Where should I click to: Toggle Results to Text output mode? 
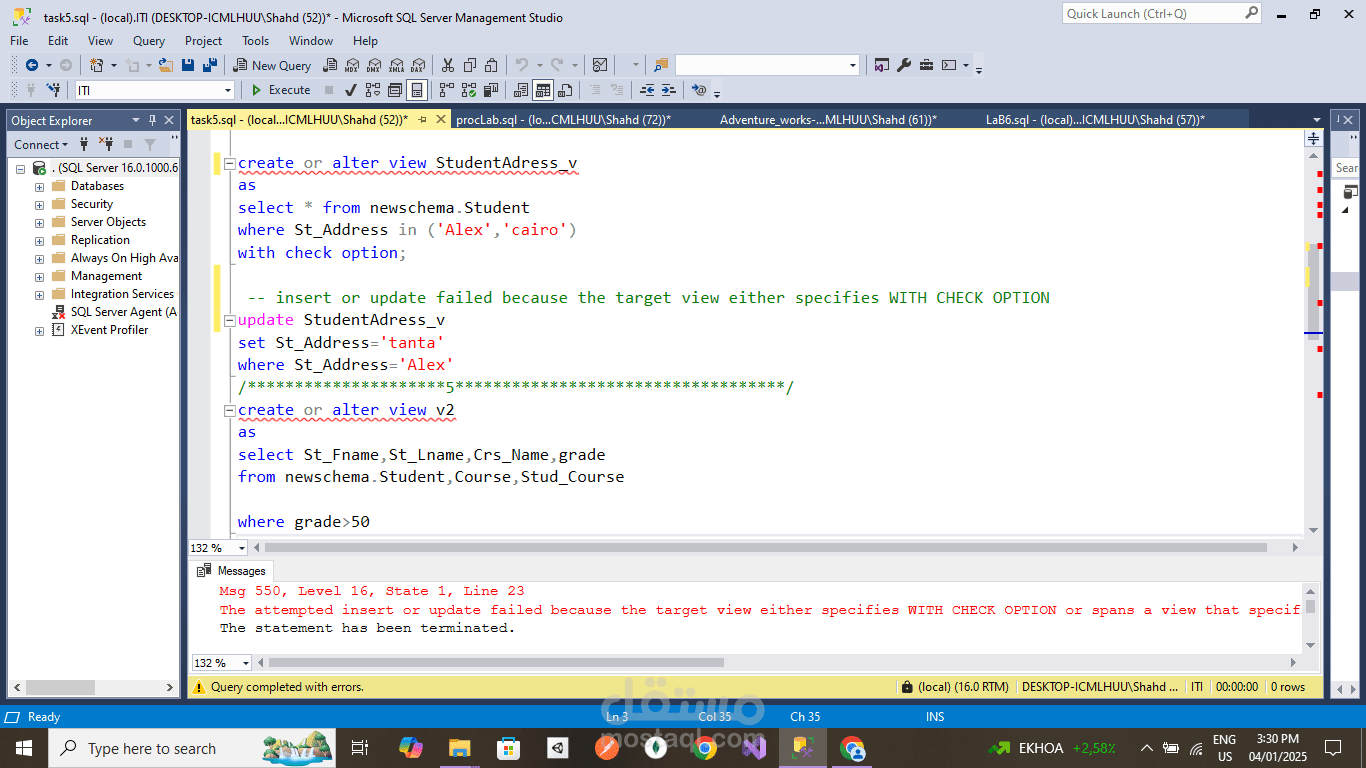(x=520, y=90)
